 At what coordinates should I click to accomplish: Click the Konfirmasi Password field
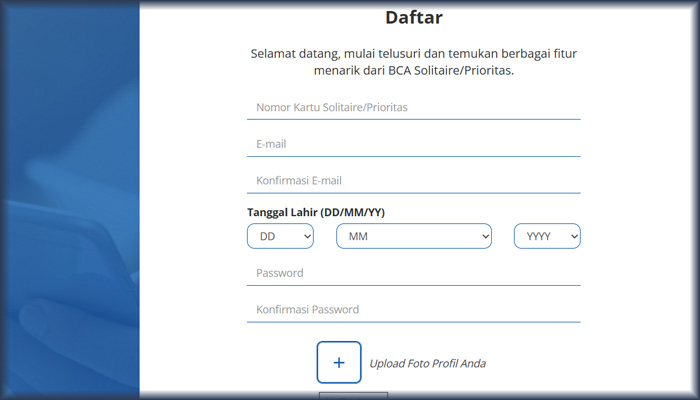[x=413, y=310]
